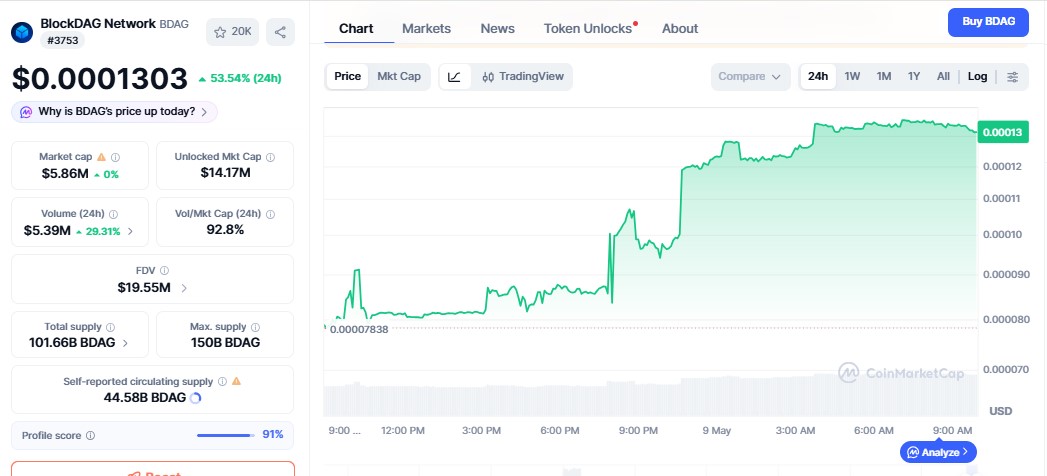Click the Profile score progress bar
The image size is (1047, 476).
tap(226, 435)
